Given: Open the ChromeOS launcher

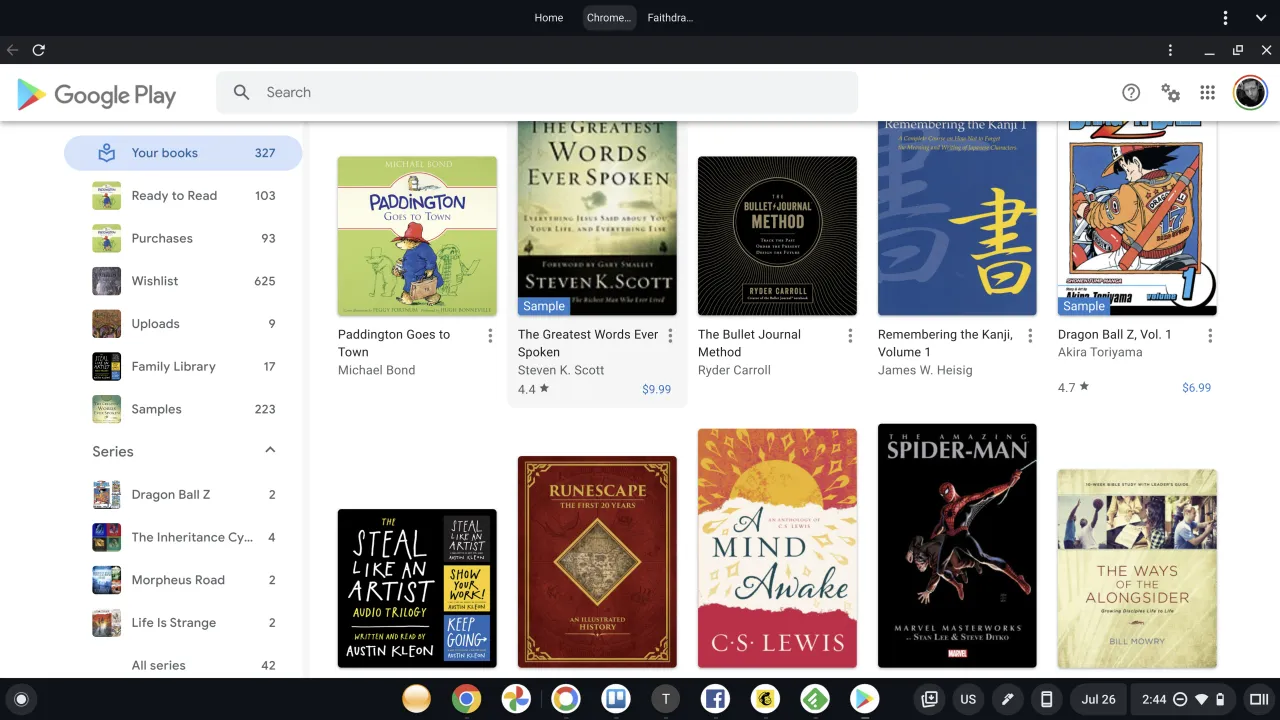Looking at the screenshot, I should [21, 699].
